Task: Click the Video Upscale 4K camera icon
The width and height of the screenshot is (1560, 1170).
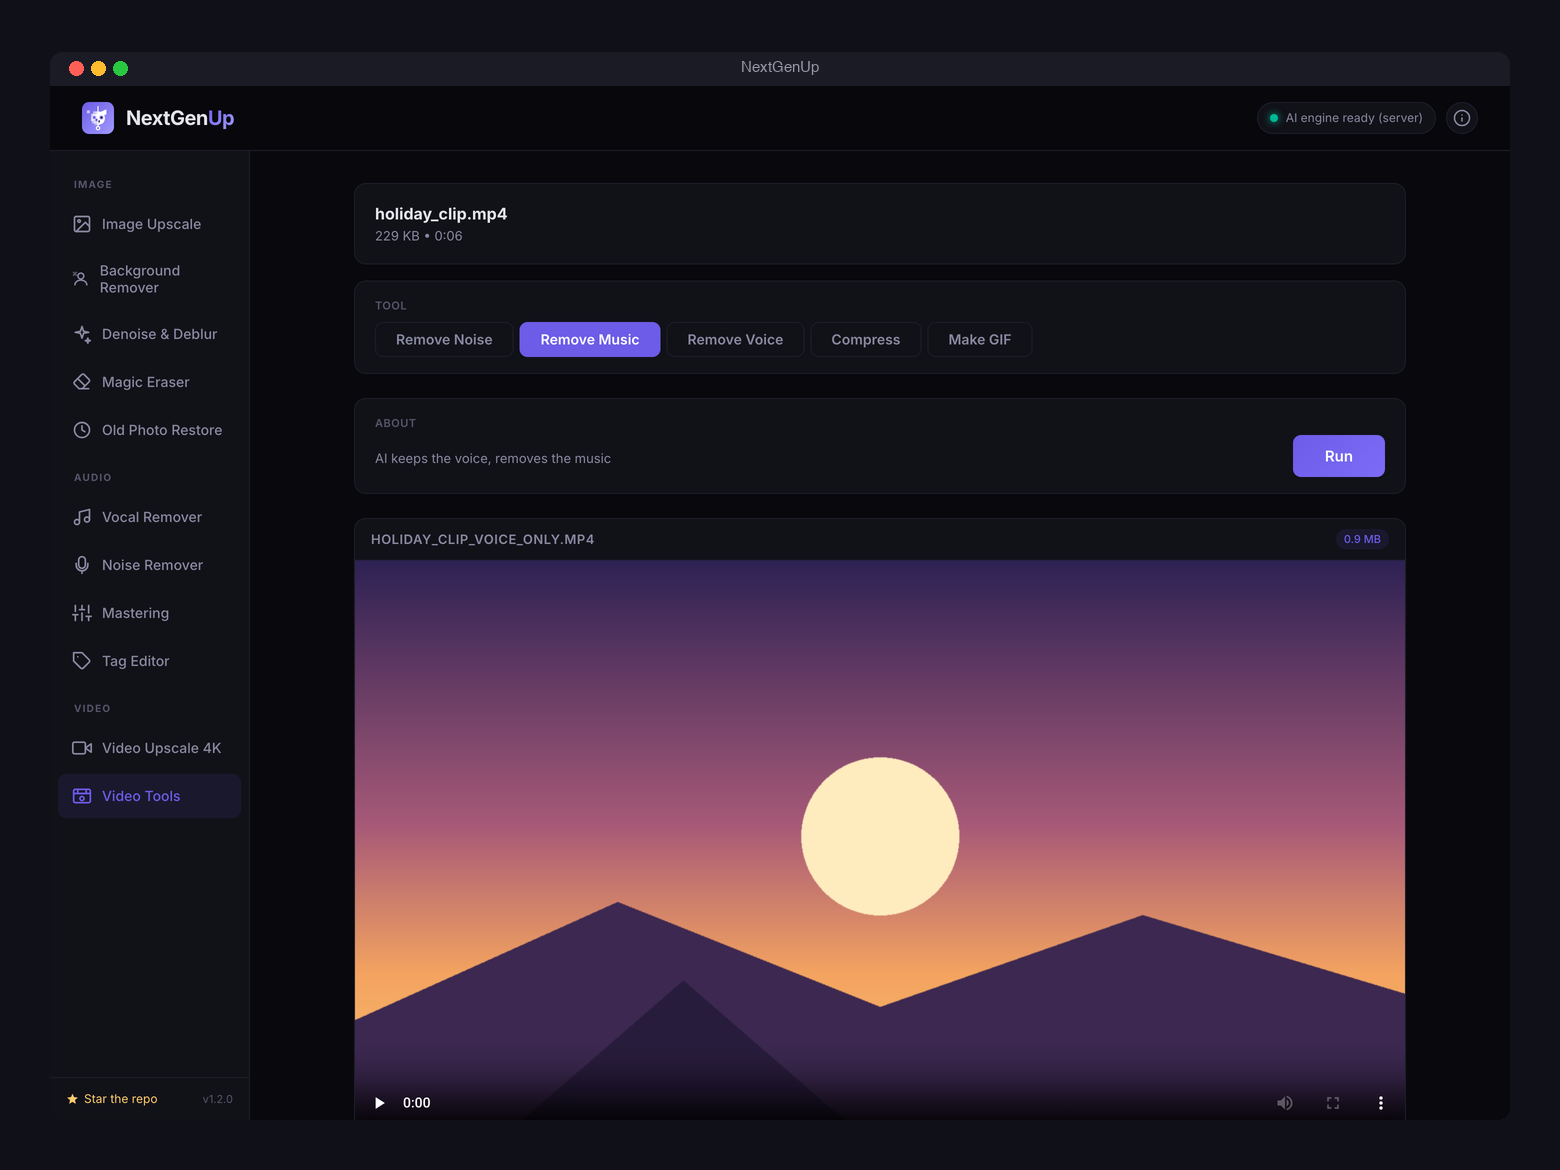Action: click(82, 748)
